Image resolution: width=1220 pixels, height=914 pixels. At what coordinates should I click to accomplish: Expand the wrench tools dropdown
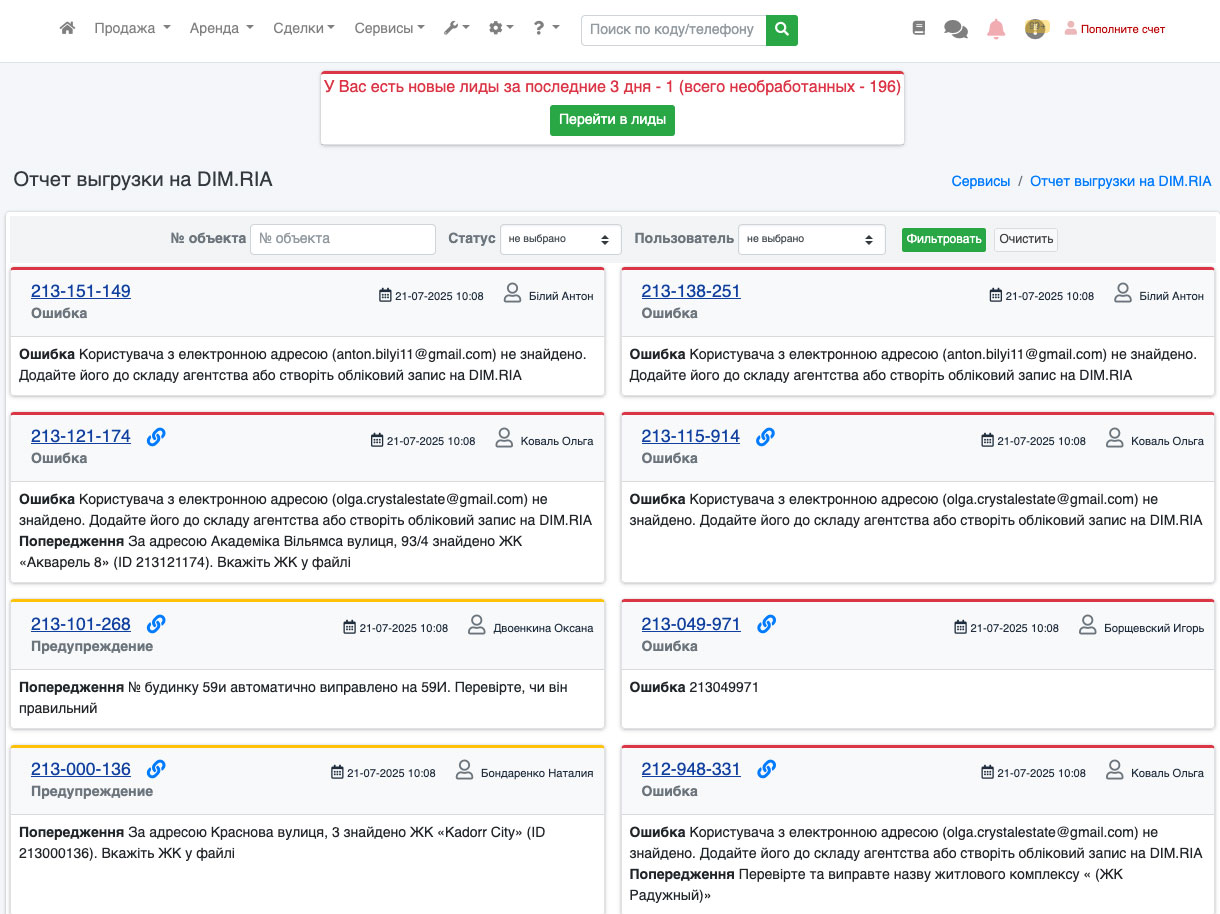(456, 29)
